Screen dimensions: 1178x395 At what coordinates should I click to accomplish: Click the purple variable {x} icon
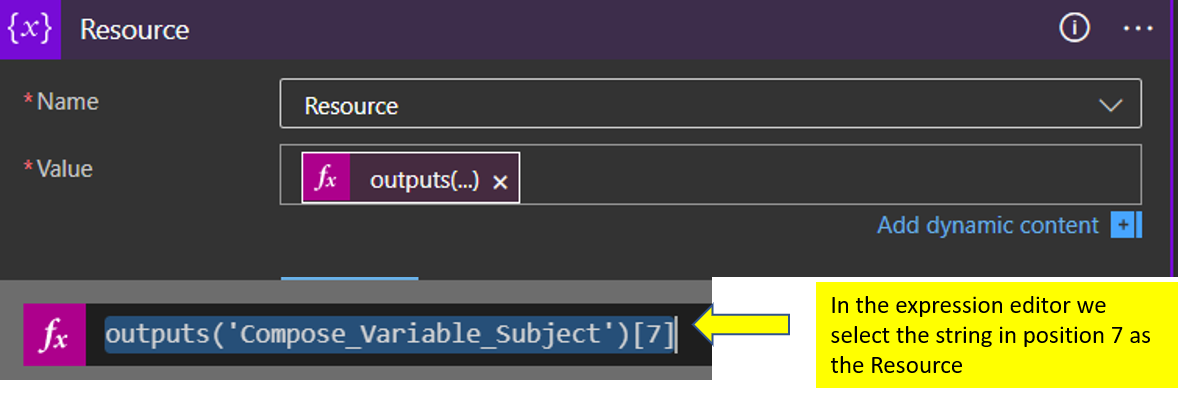tap(30, 29)
